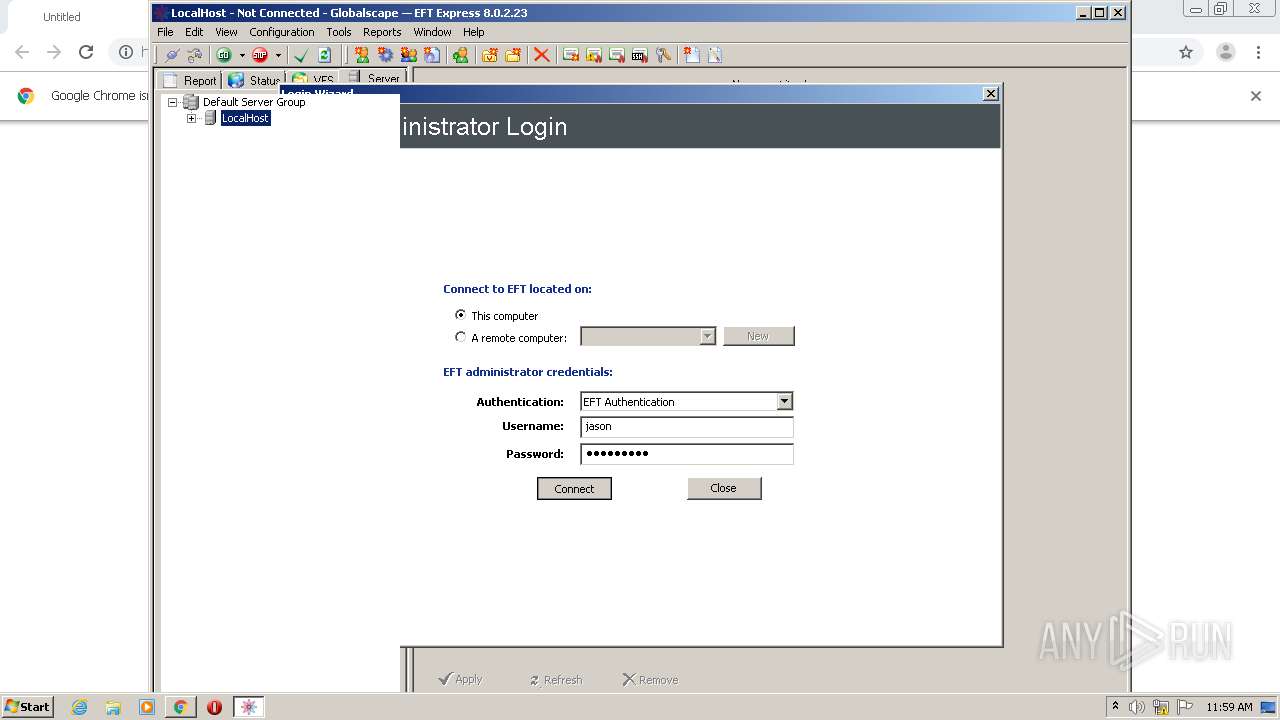Click the Password input field
1280x720 pixels.
pos(687,454)
